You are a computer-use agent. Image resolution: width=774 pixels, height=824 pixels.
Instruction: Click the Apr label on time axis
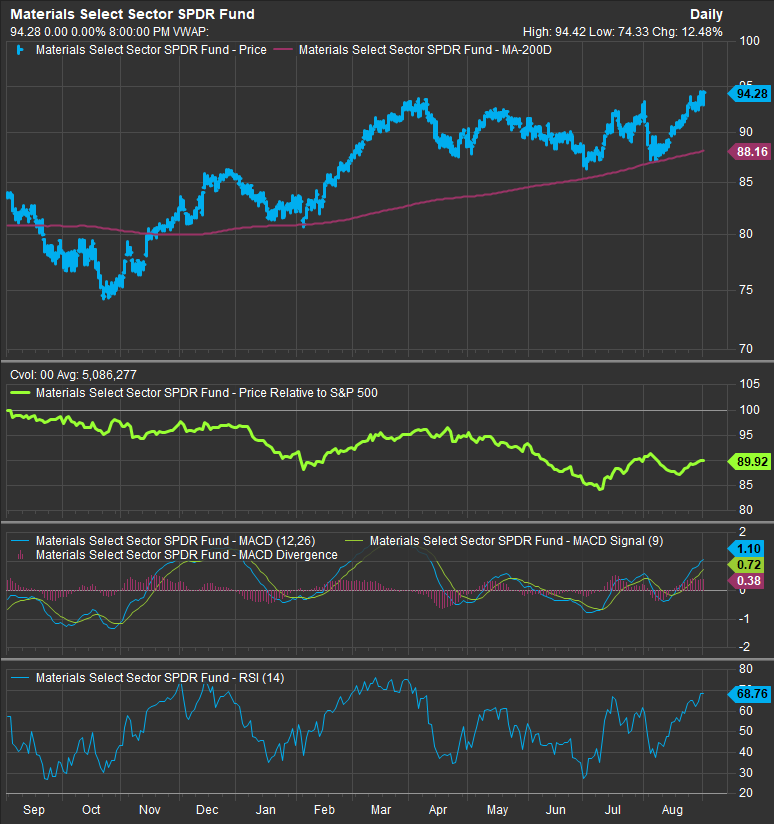click(438, 810)
